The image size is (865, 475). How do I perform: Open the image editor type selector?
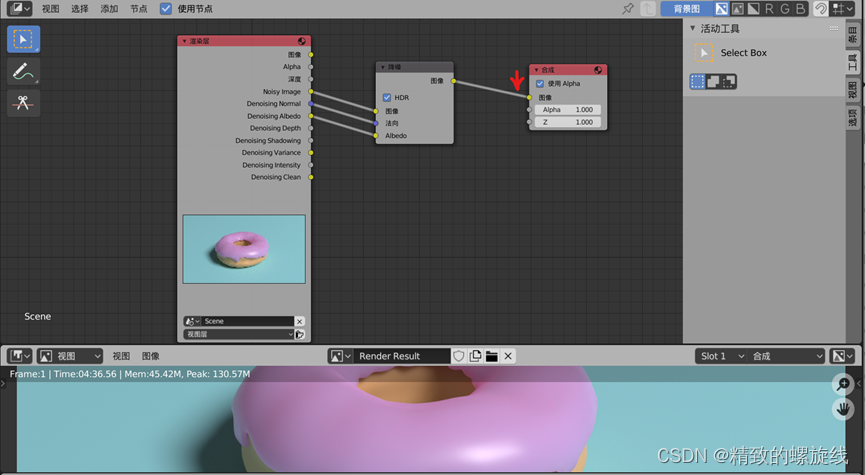(20, 356)
